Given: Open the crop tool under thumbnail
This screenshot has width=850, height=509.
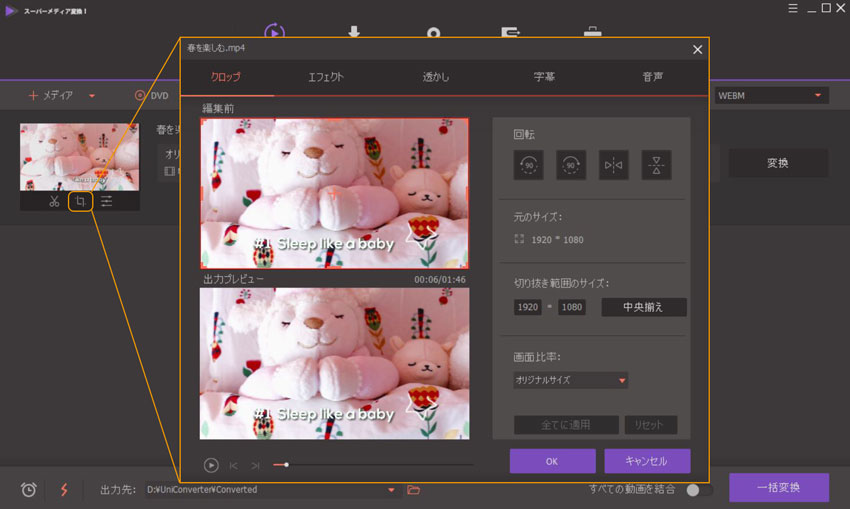Looking at the screenshot, I should 80,202.
